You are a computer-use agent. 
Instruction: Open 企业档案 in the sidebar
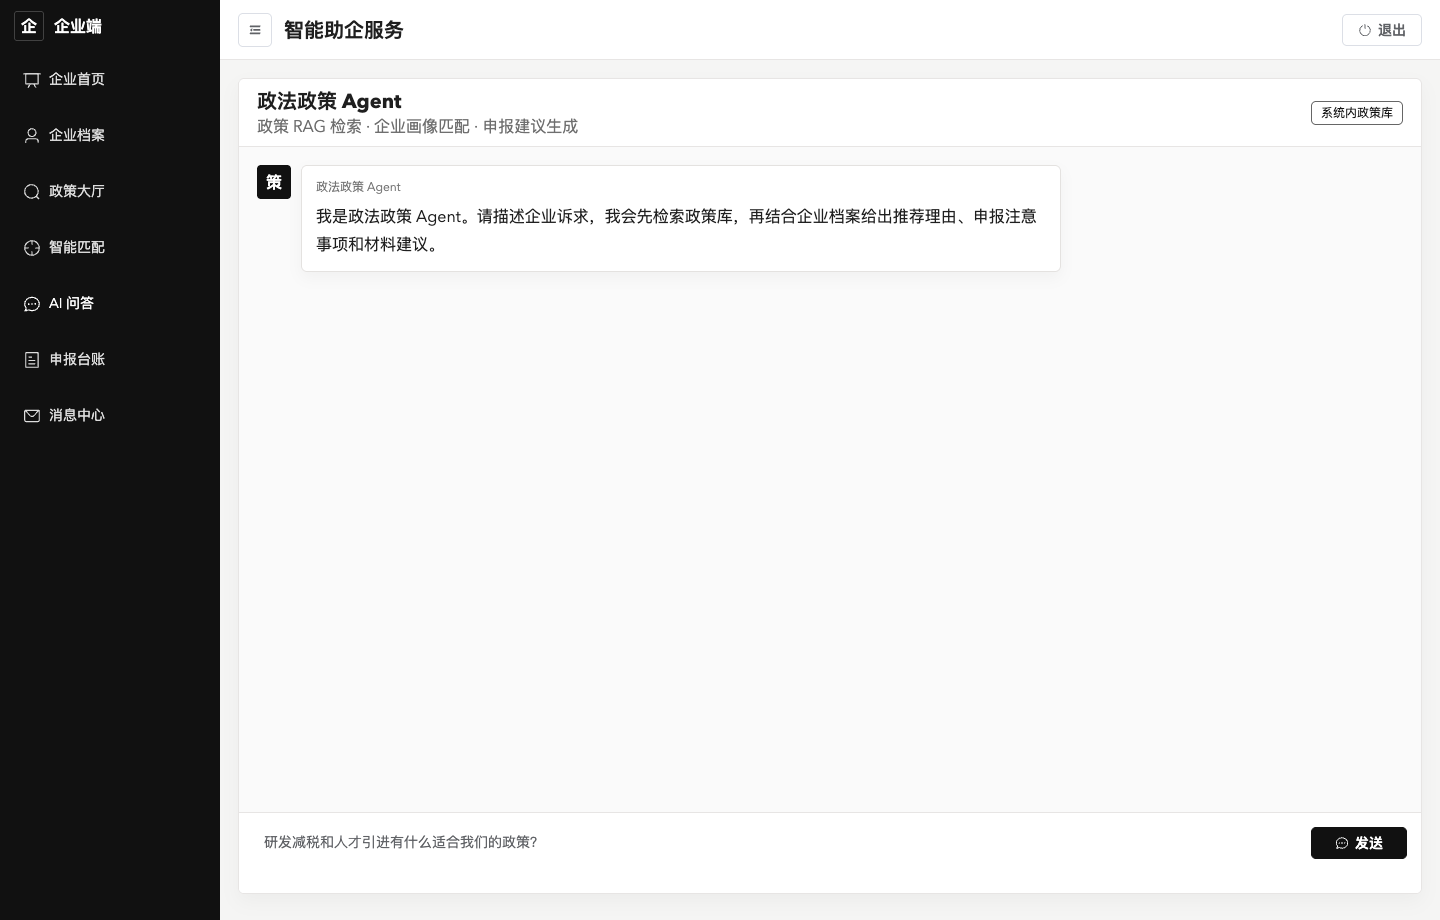pos(110,135)
